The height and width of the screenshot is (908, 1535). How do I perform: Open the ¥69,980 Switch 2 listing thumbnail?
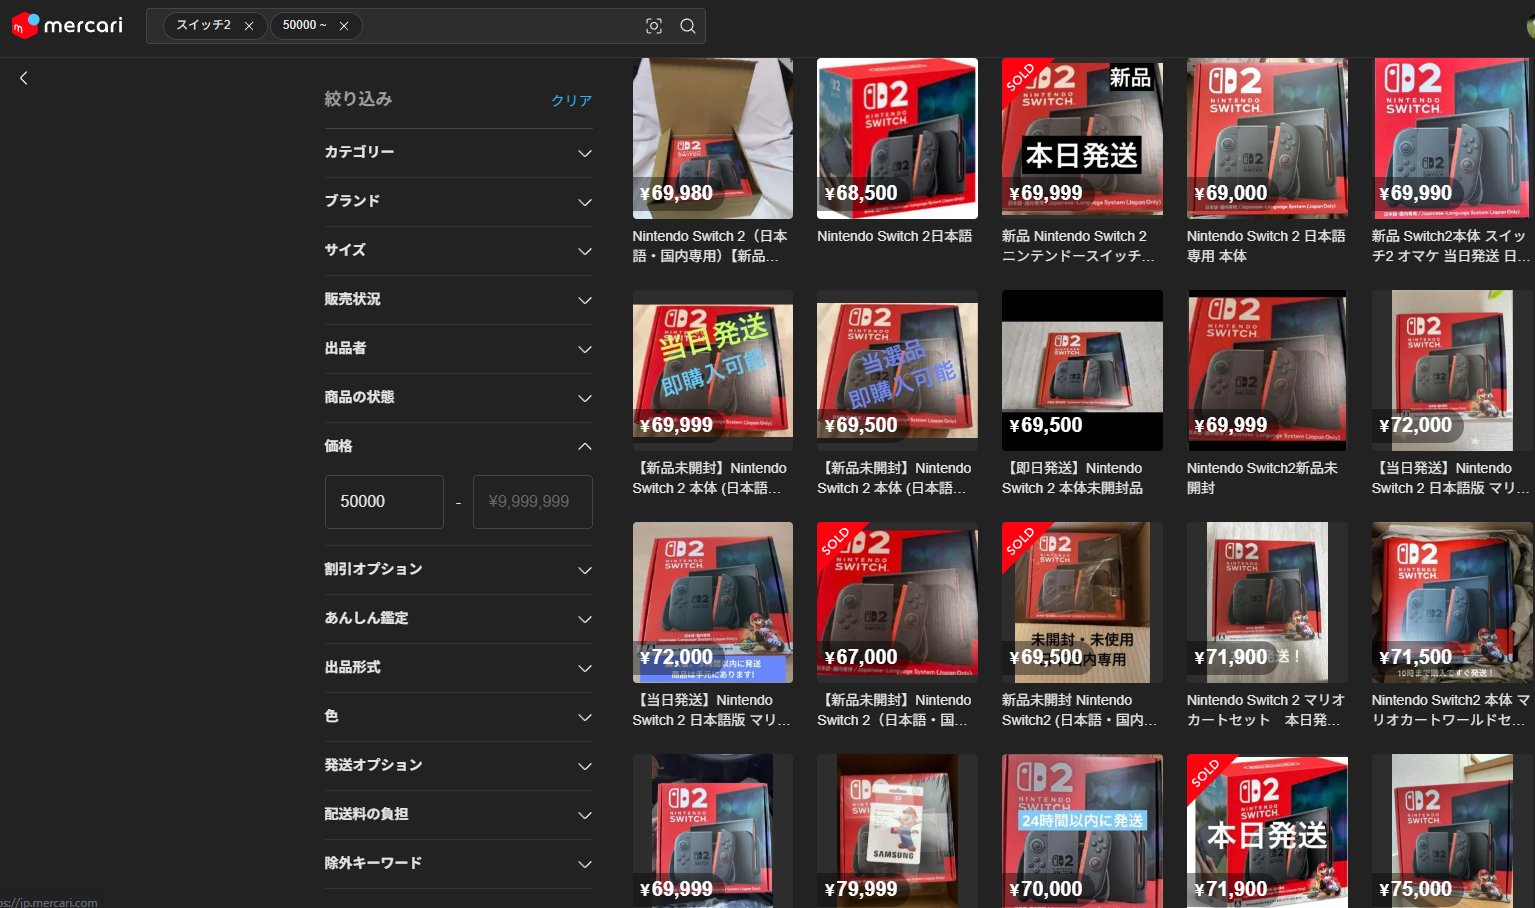point(713,138)
